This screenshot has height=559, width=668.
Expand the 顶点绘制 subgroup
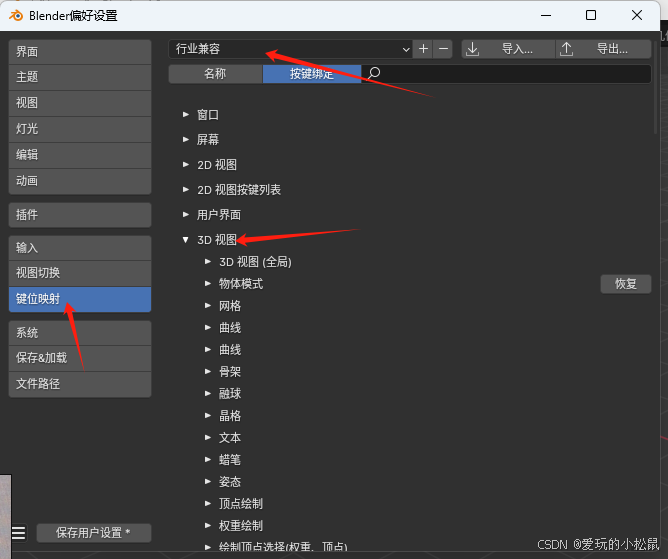click(208, 504)
